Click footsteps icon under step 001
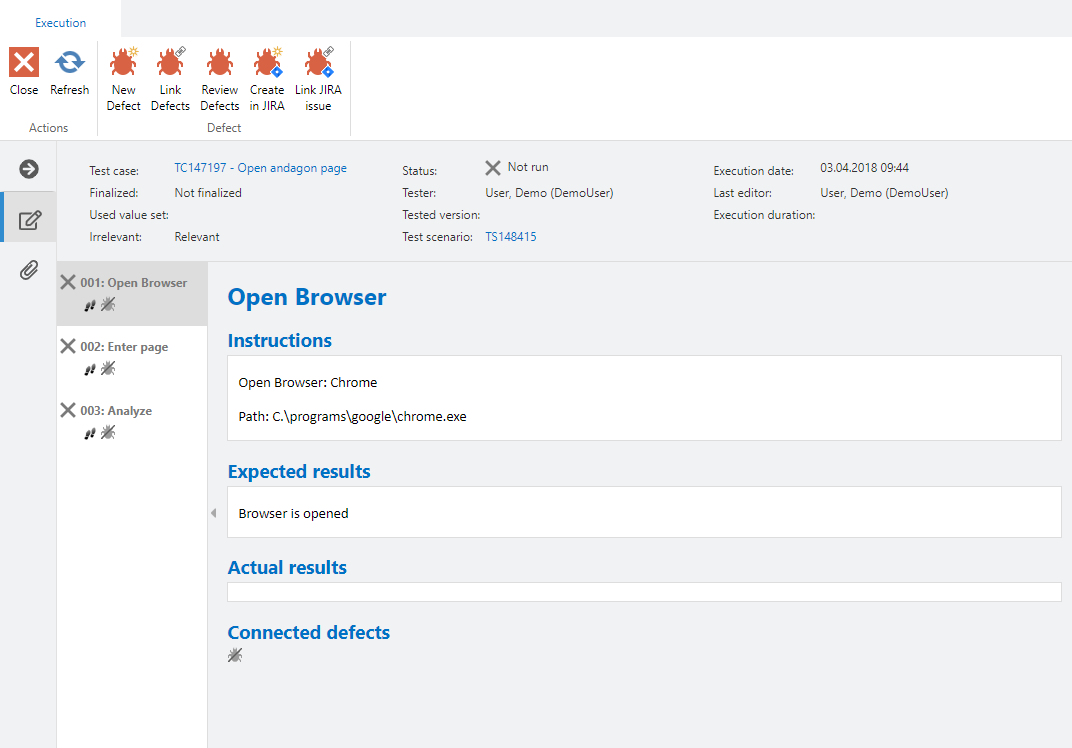Screen dimensions: 1072x748 coord(90,305)
